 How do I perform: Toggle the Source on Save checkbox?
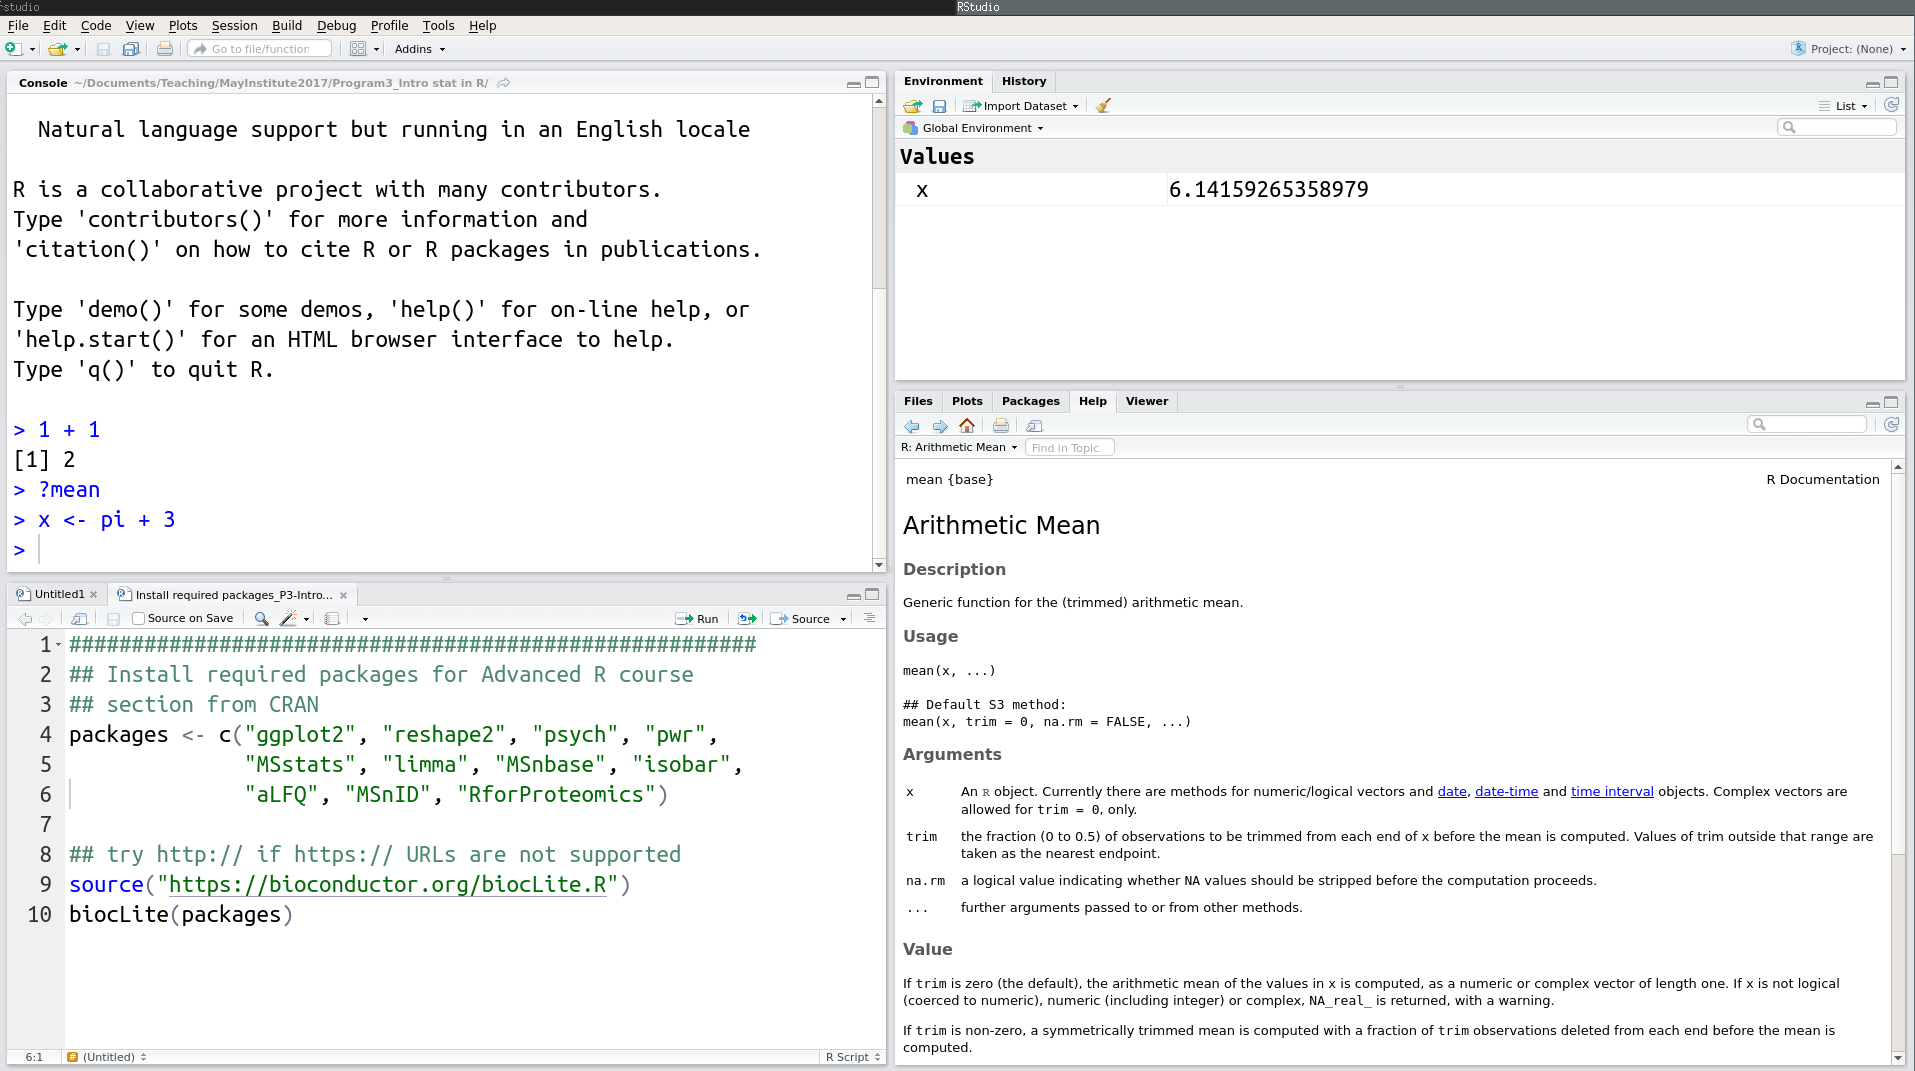click(139, 619)
